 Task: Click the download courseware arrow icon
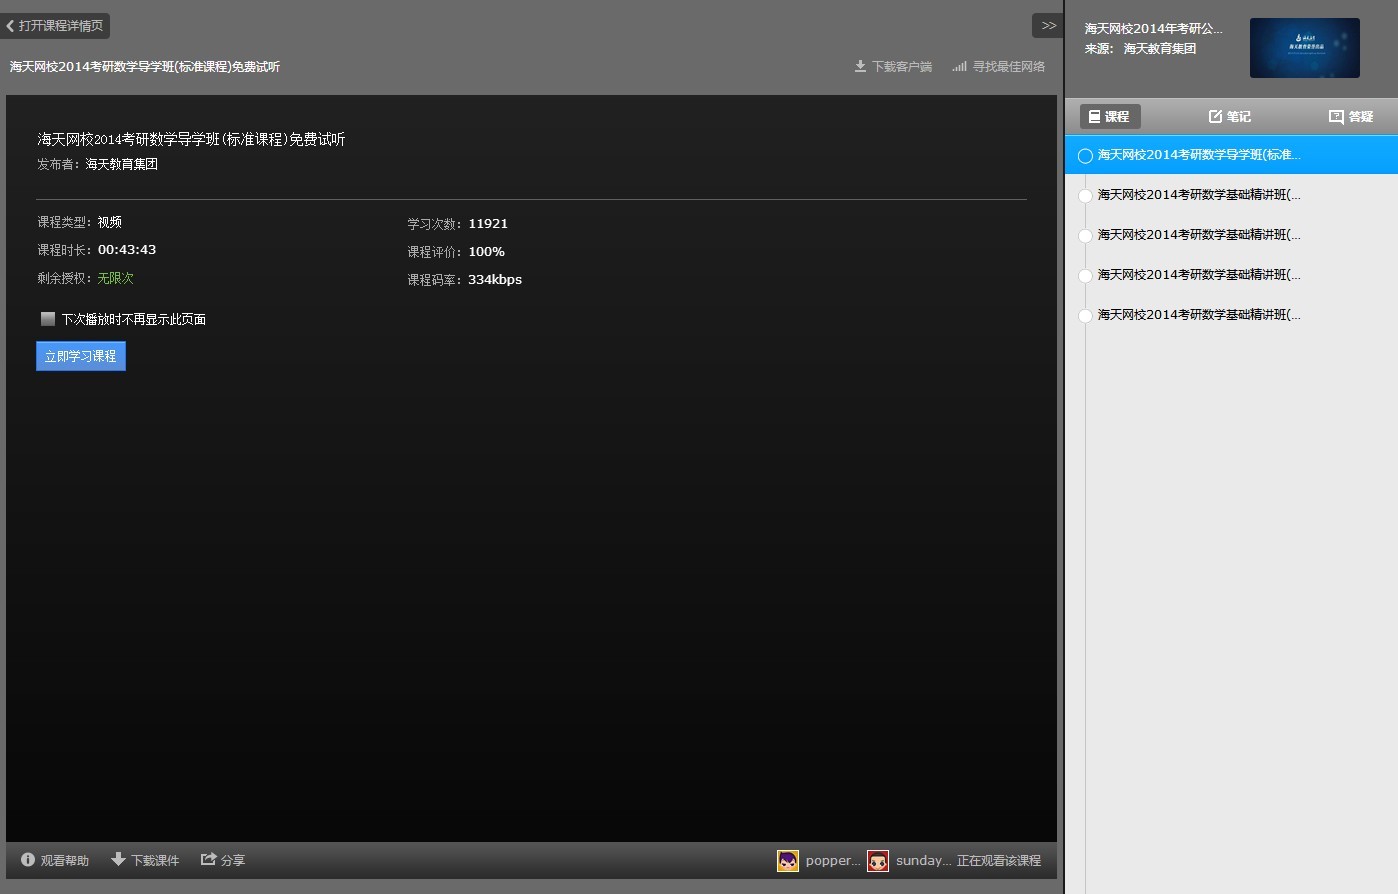[118, 859]
